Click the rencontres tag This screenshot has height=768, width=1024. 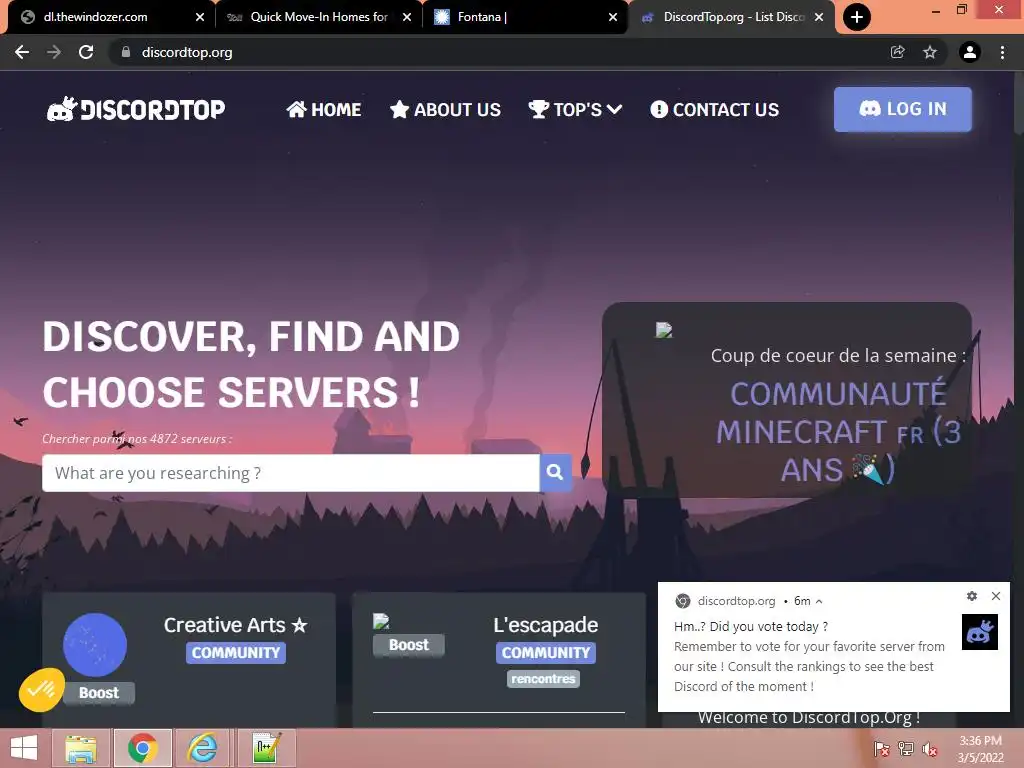click(x=543, y=679)
